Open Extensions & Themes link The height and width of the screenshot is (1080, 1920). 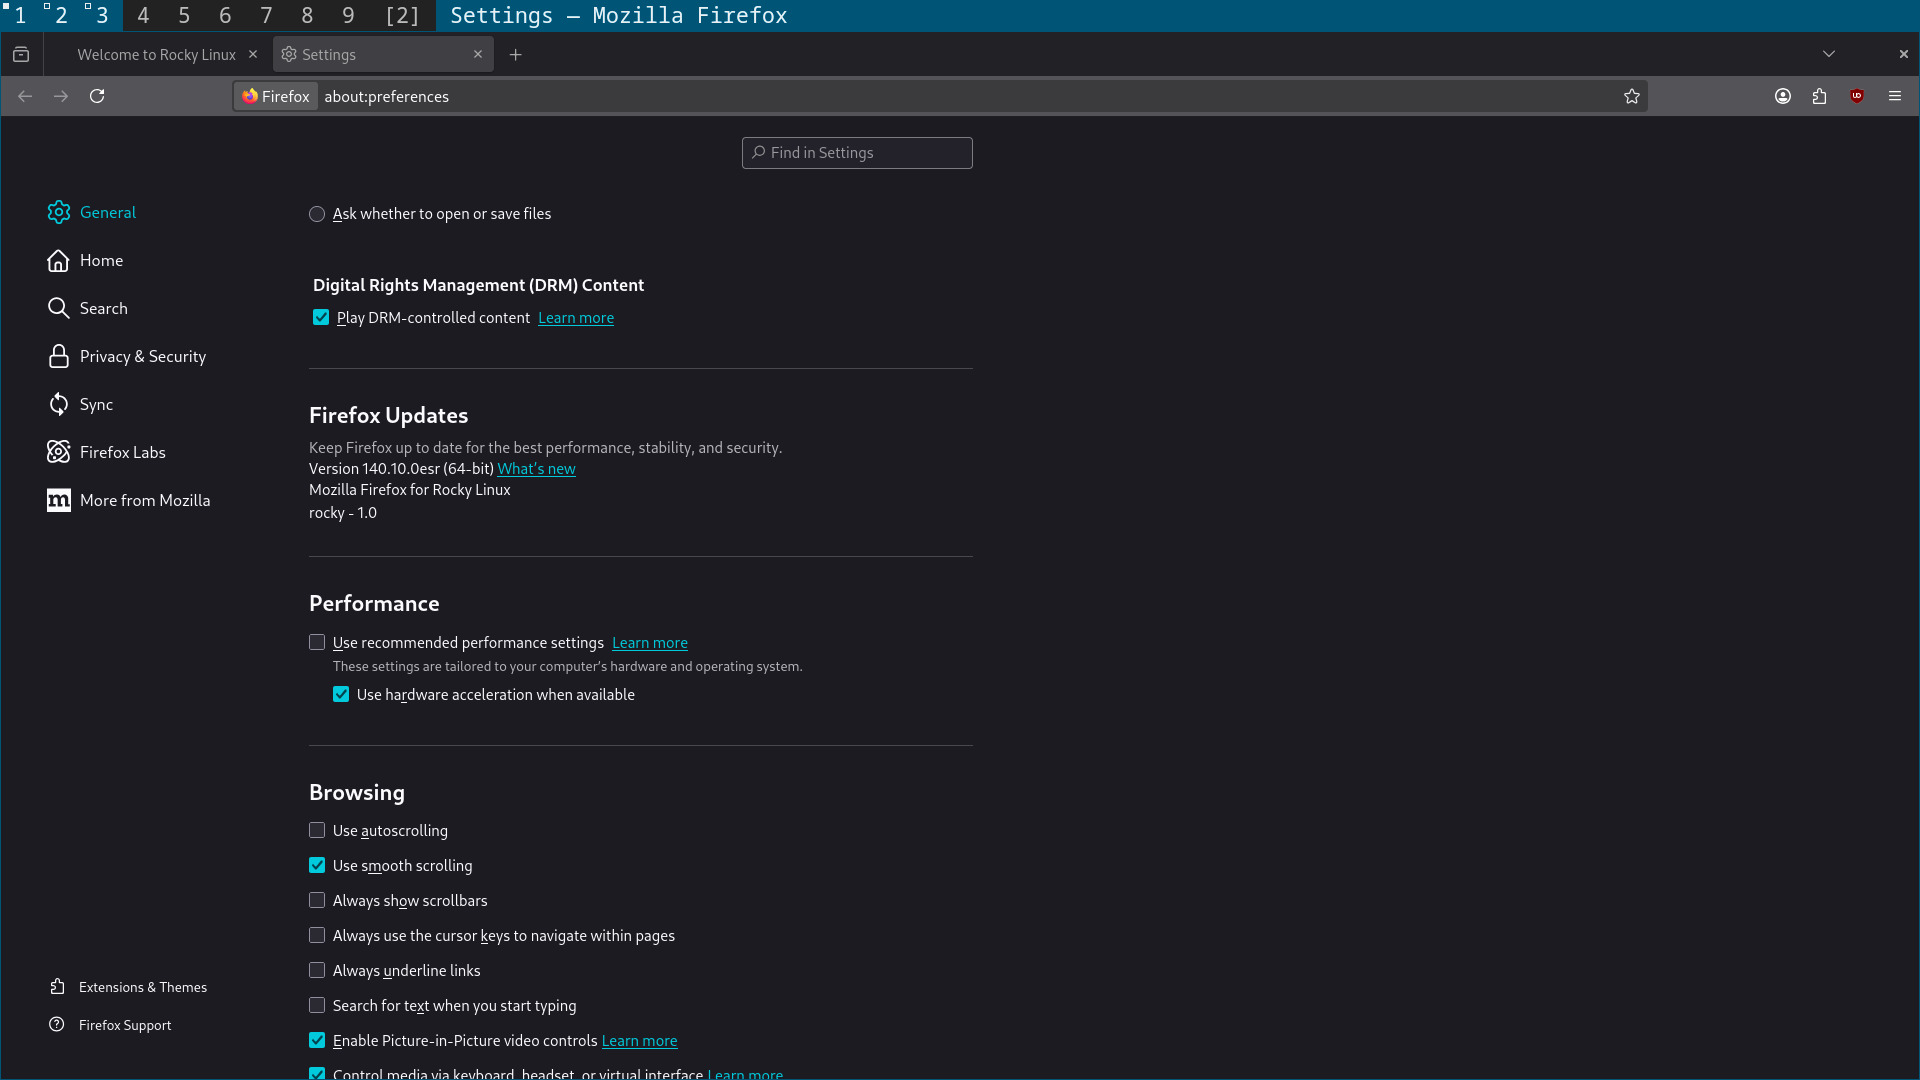point(143,987)
